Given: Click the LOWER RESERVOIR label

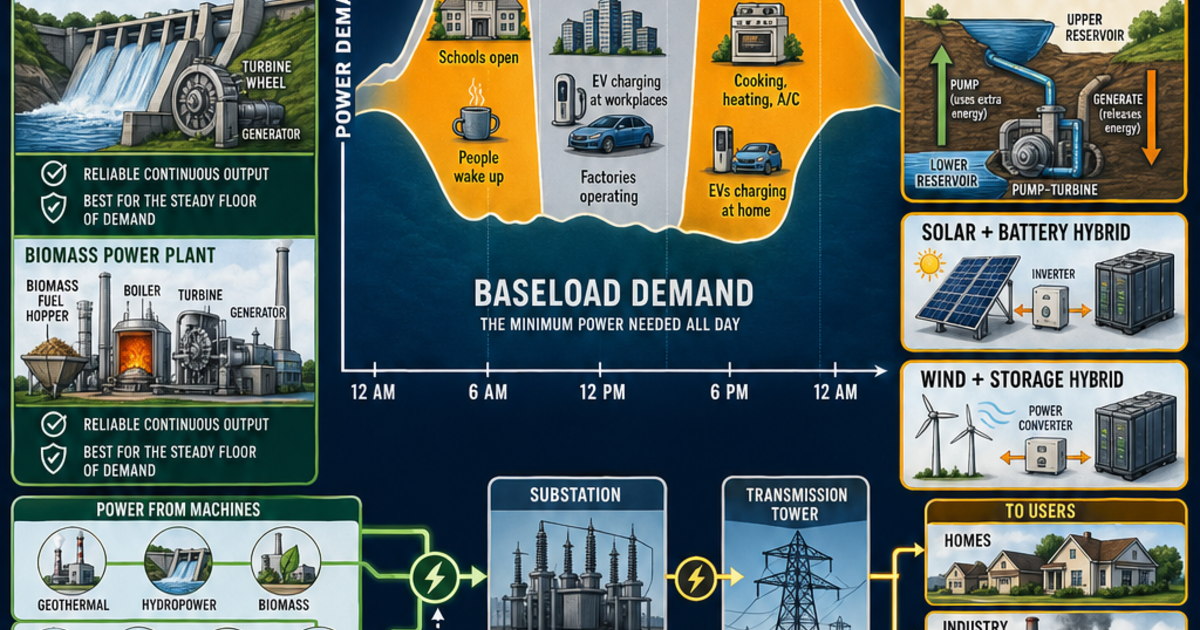Looking at the screenshot, I should 947,173.
